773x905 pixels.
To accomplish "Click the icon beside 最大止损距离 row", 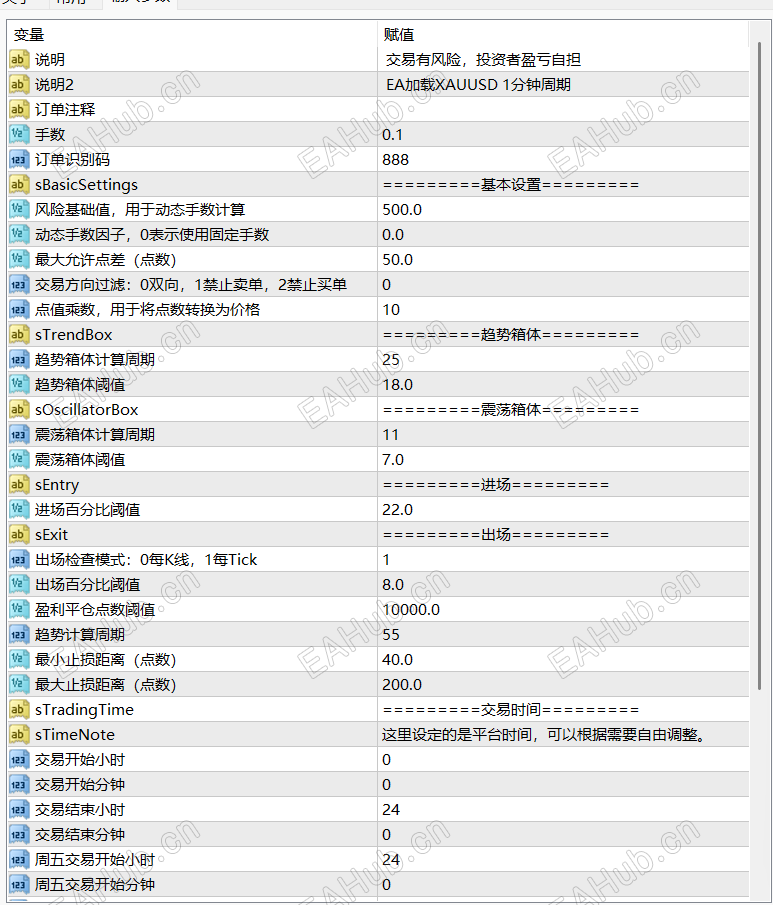I will point(18,685).
